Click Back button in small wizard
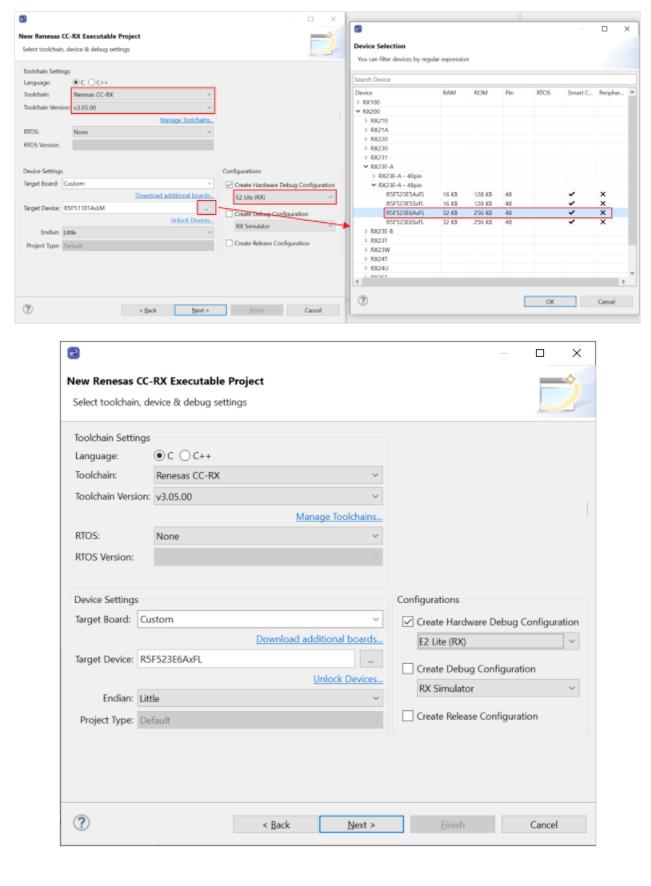This screenshot has height=886, width=651. pos(148,310)
